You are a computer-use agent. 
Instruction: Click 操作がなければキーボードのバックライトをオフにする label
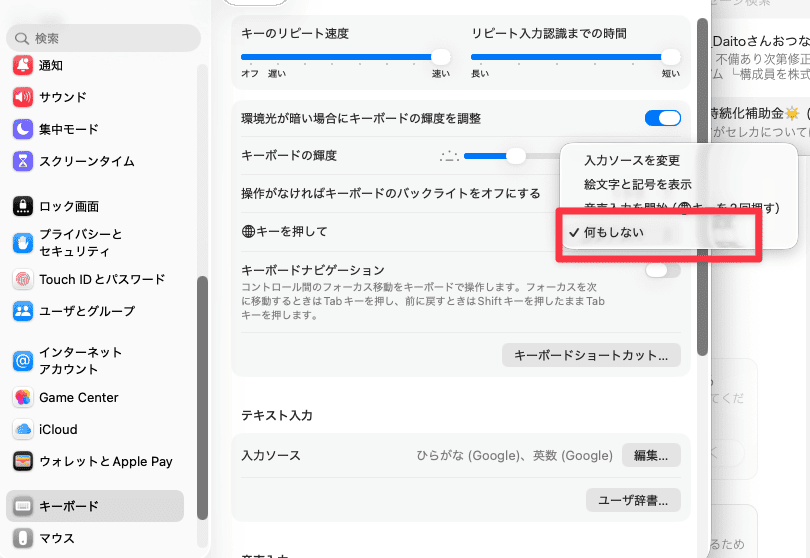click(391, 194)
